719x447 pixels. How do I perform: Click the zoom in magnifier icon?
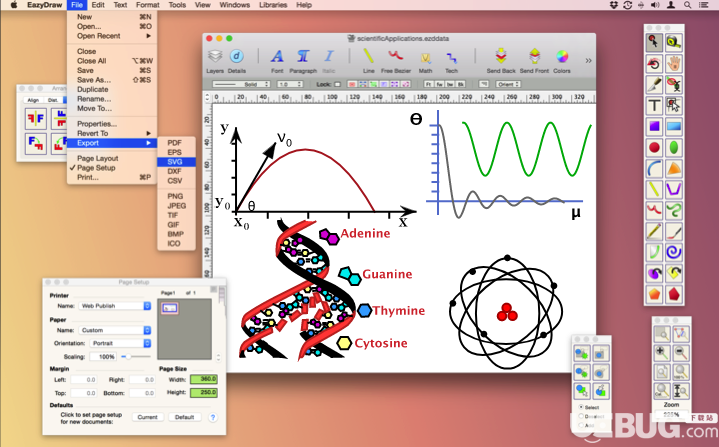pyautogui.click(x=662, y=353)
